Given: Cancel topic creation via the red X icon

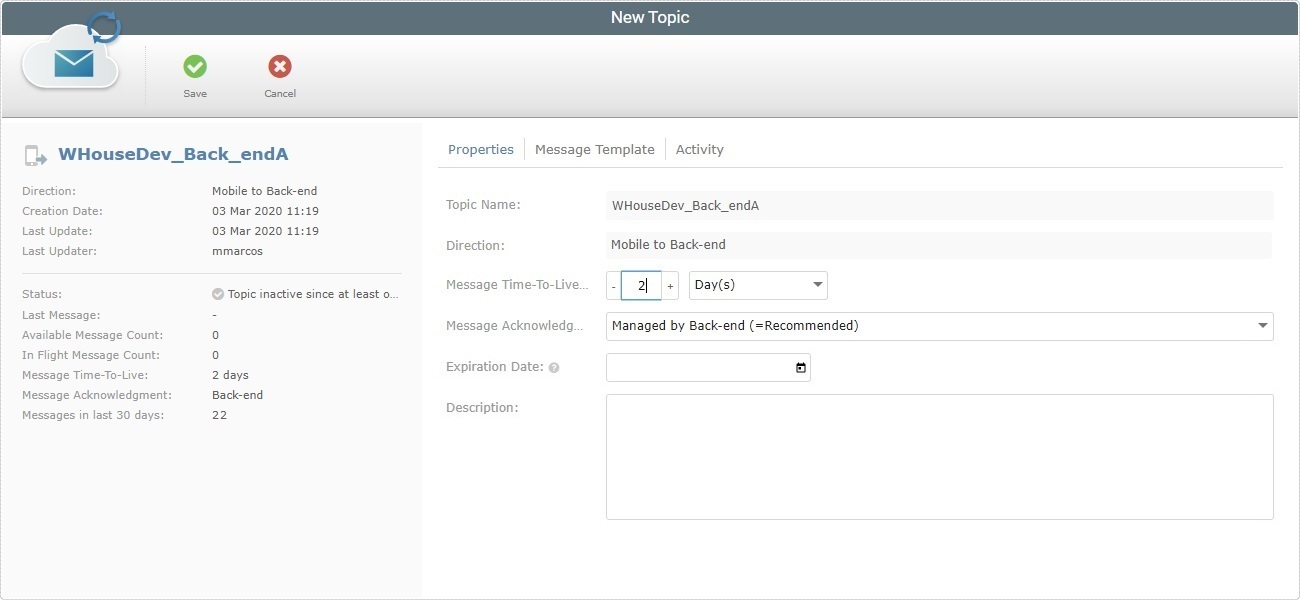Looking at the screenshot, I should 279,69.
